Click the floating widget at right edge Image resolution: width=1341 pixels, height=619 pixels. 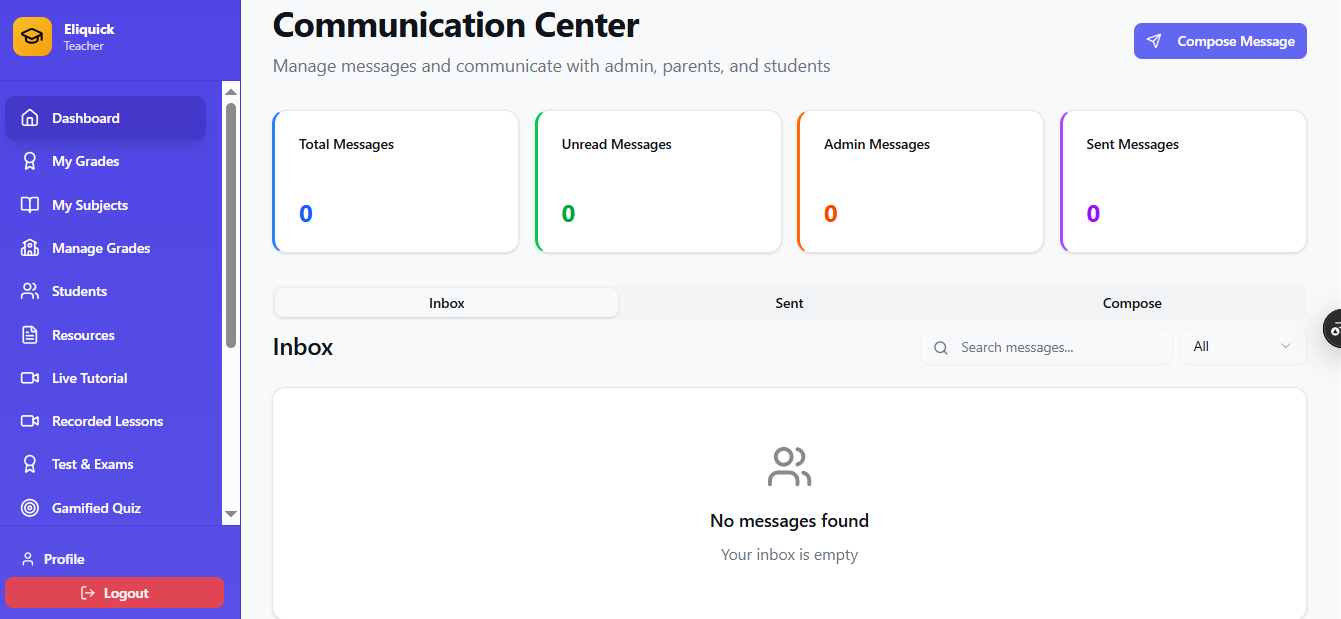click(1332, 329)
